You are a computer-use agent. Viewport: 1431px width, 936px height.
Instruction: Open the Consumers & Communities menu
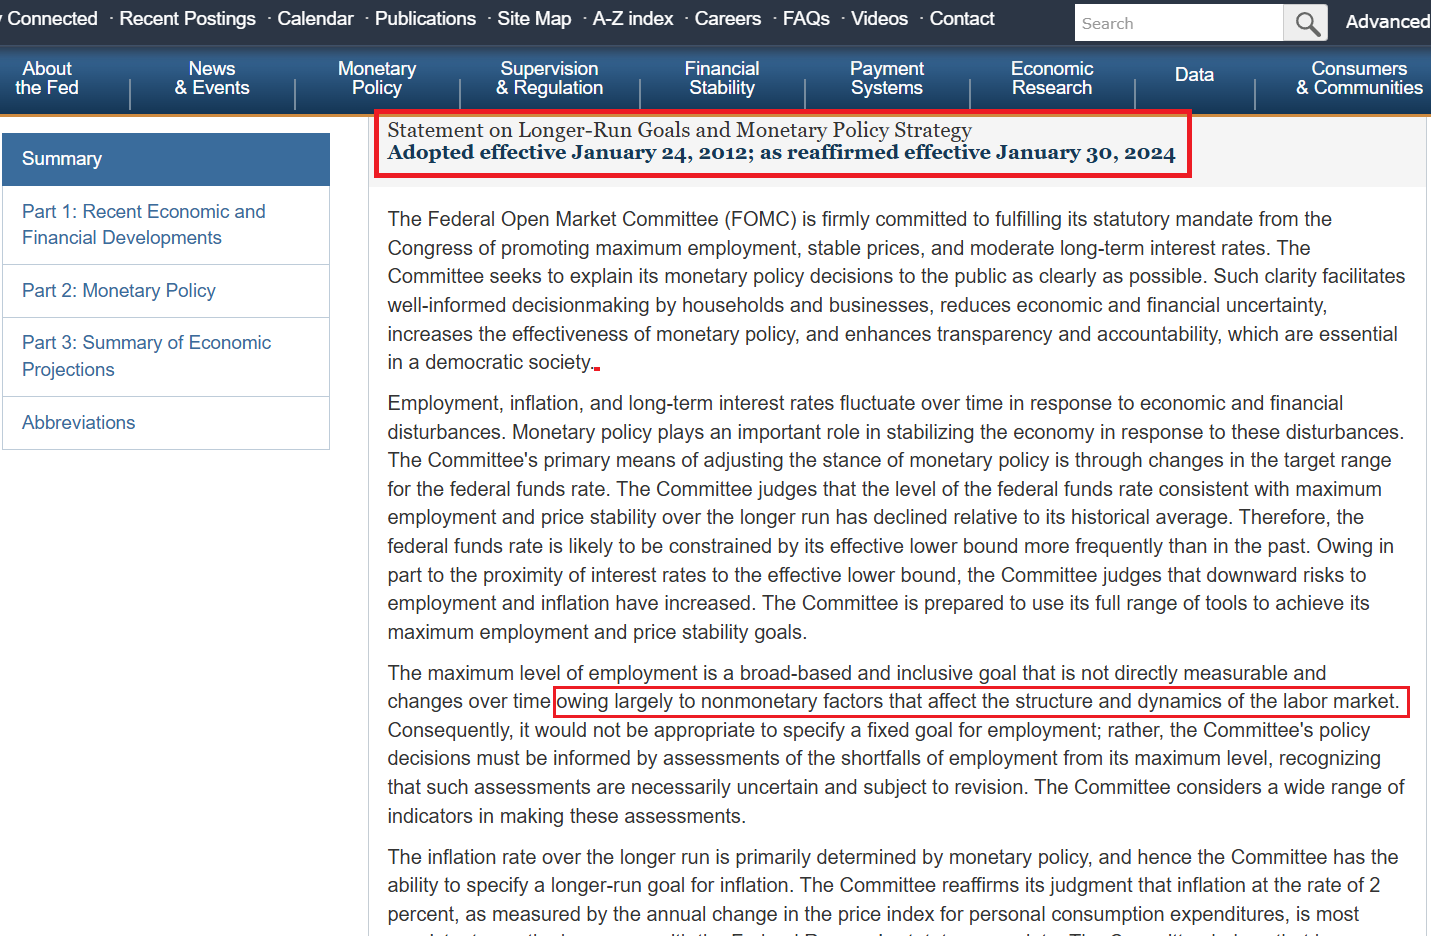(x=1359, y=78)
